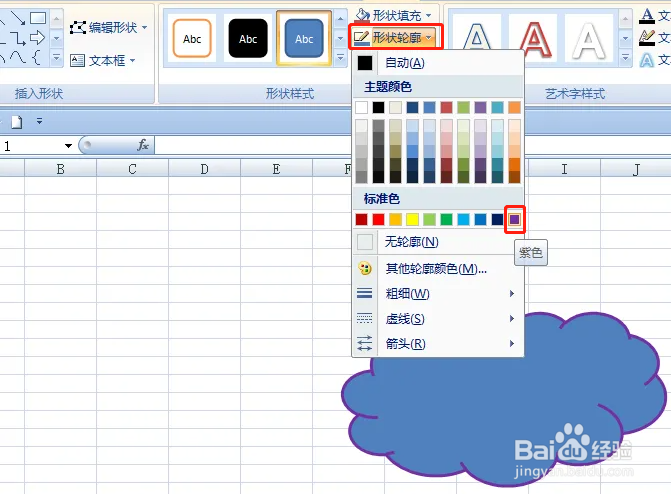Pick dark blue theme color swatch
Screen dimensions: 671x494
pyautogui.click(x=413, y=107)
